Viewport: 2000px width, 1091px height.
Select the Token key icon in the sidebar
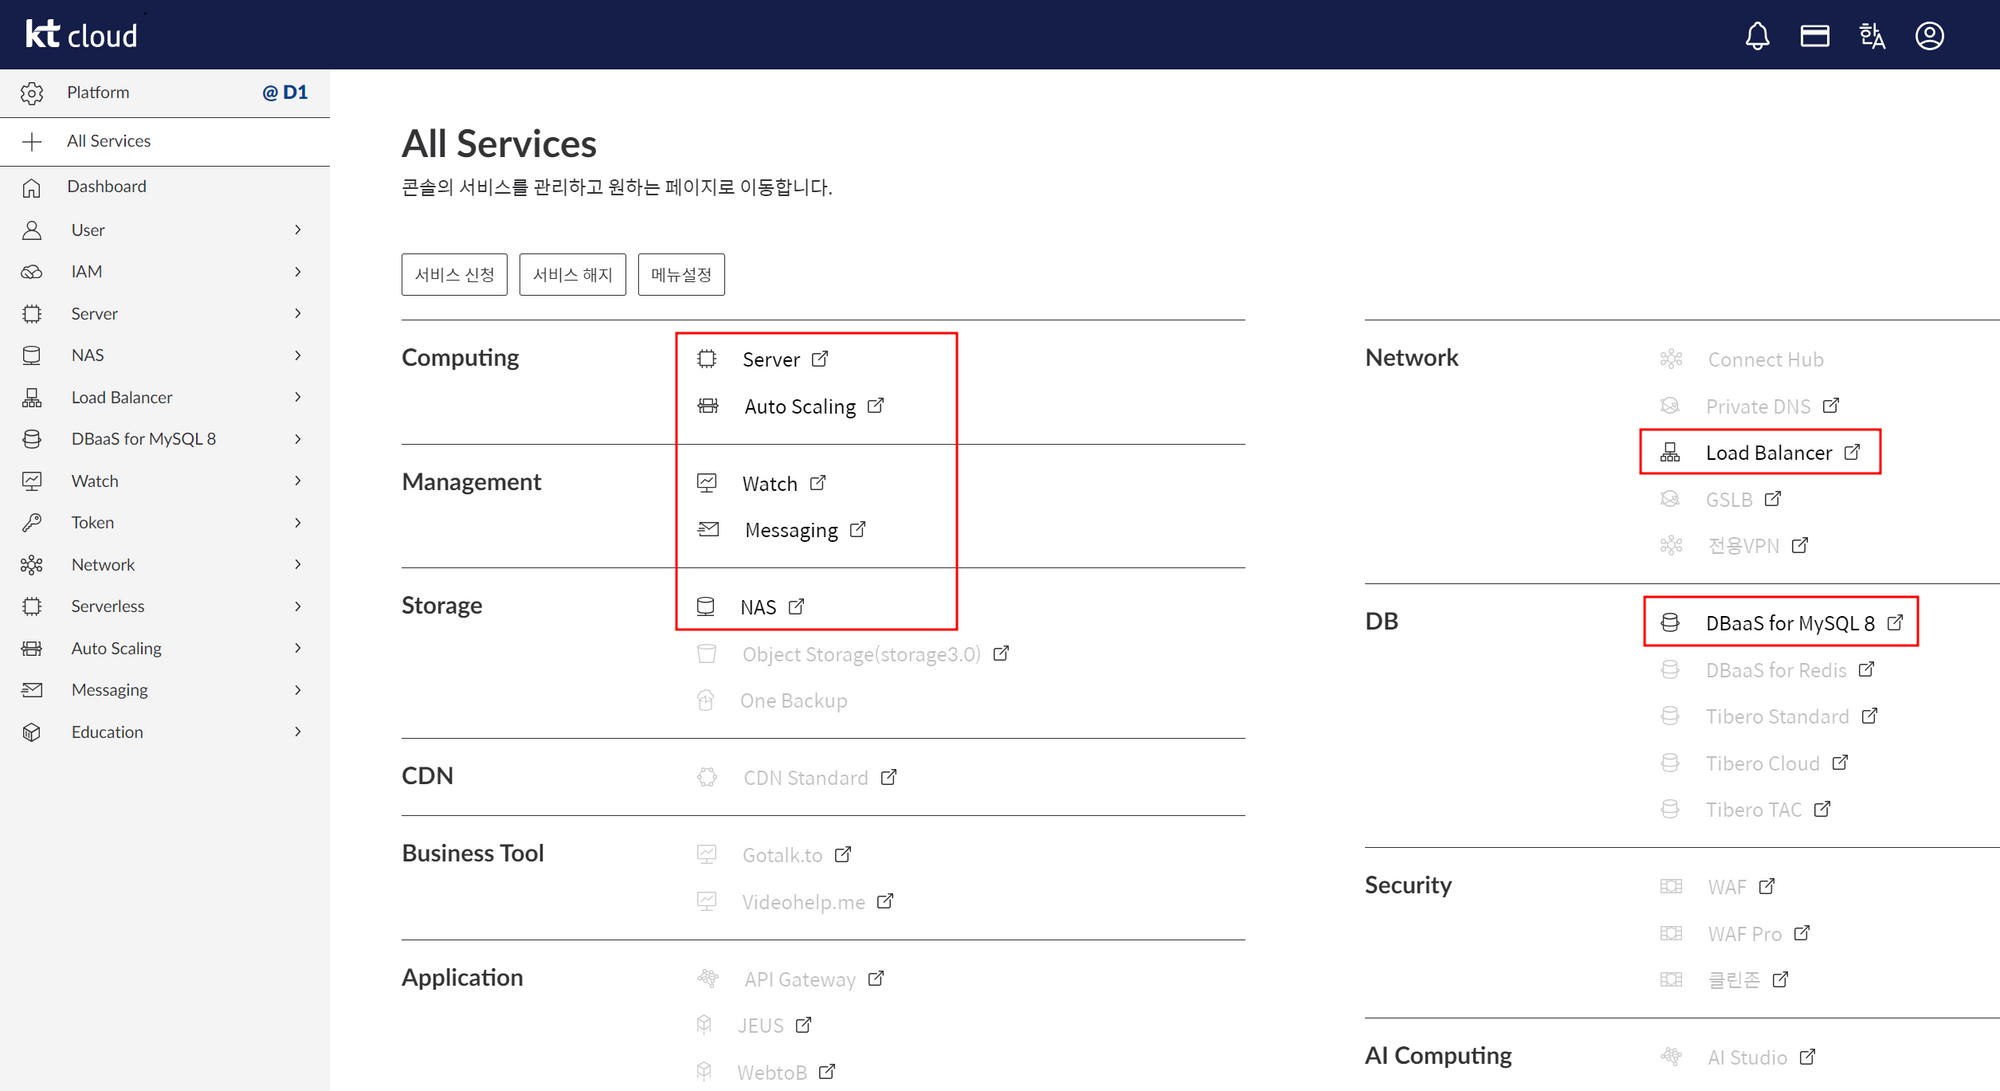point(32,522)
